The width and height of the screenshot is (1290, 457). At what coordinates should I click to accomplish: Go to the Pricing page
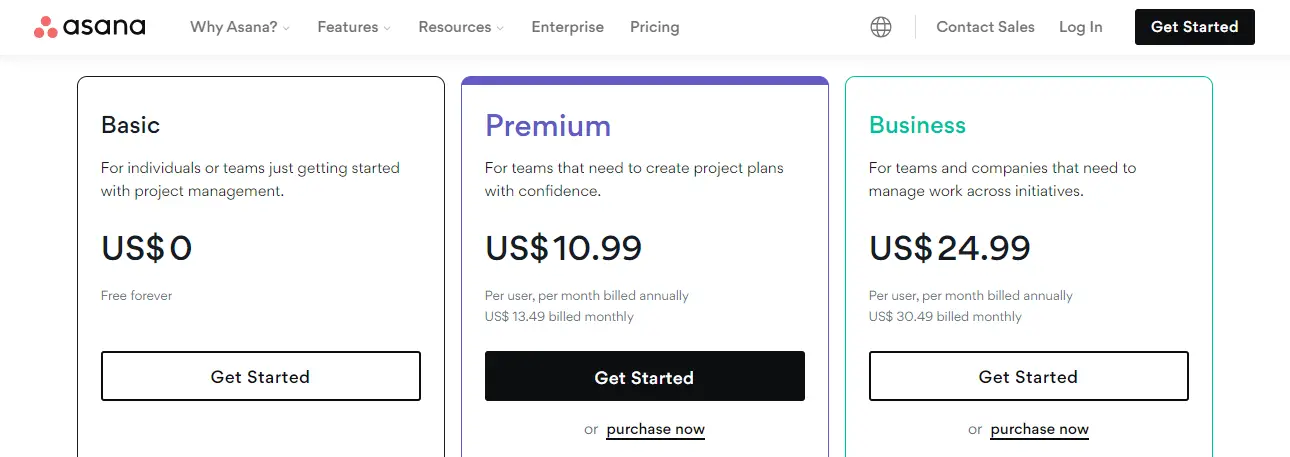point(654,27)
